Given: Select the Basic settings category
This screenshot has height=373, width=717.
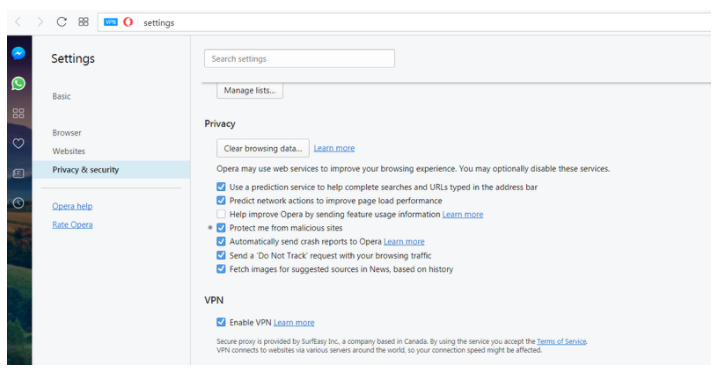Looking at the screenshot, I should pyautogui.click(x=61, y=96).
